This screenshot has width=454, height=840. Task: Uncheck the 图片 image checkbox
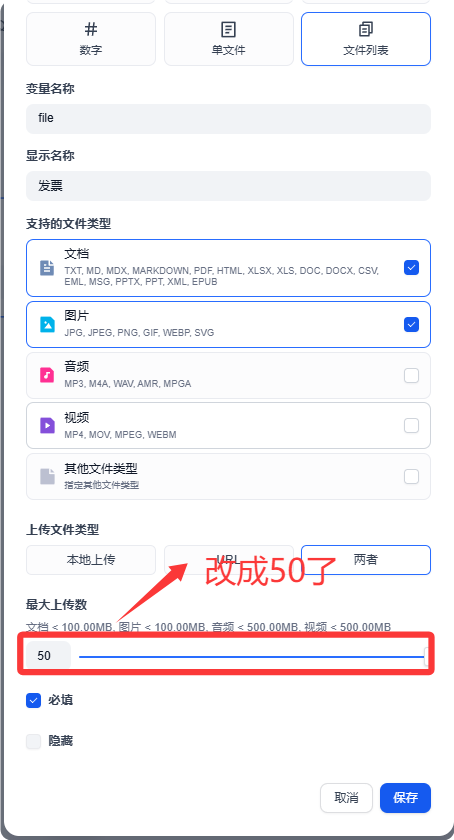pos(411,324)
